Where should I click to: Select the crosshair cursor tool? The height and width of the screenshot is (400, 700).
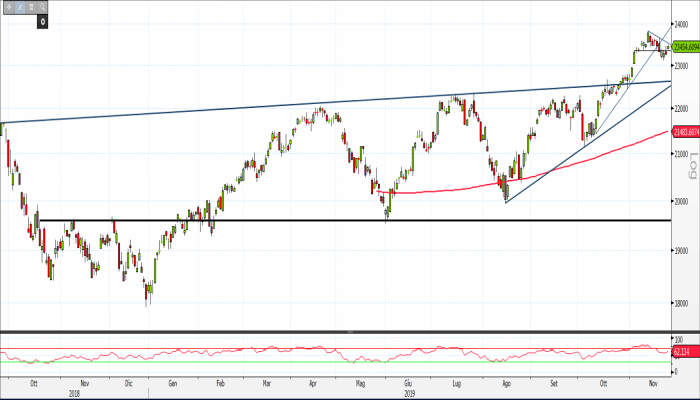coord(8,7)
